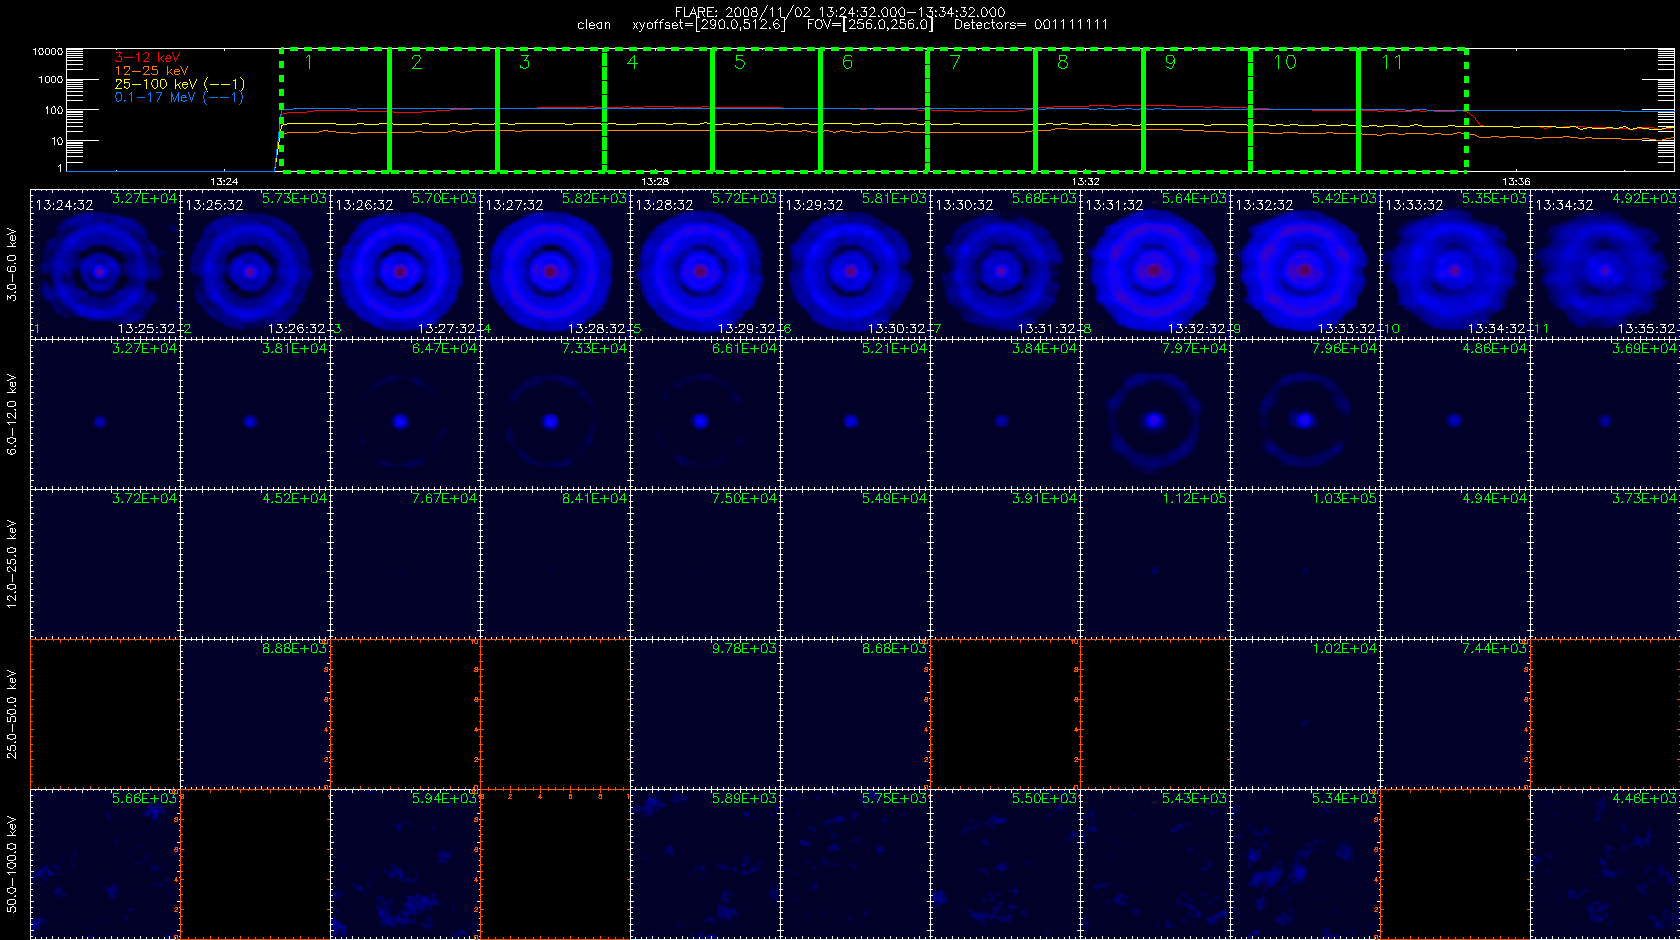Viewport: 1680px width, 940px height.
Task: Select interval 7 in the lightcurve plot
Action: pyautogui.click(x=982, y=110)
